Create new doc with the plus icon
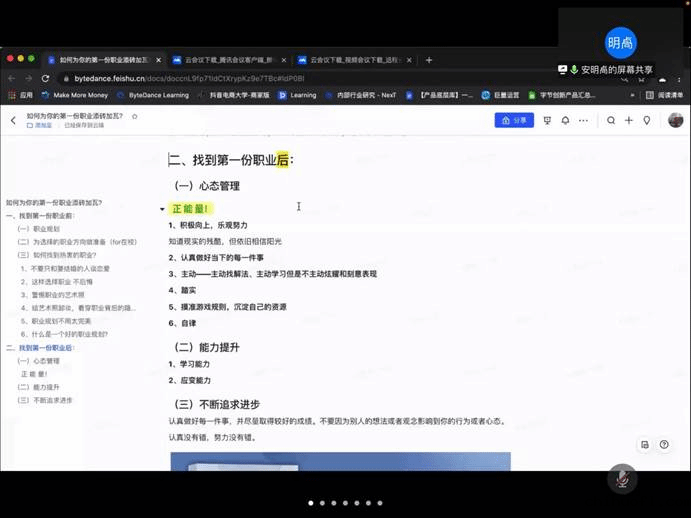This screenshot has width=691, height=518. (629, 120)
